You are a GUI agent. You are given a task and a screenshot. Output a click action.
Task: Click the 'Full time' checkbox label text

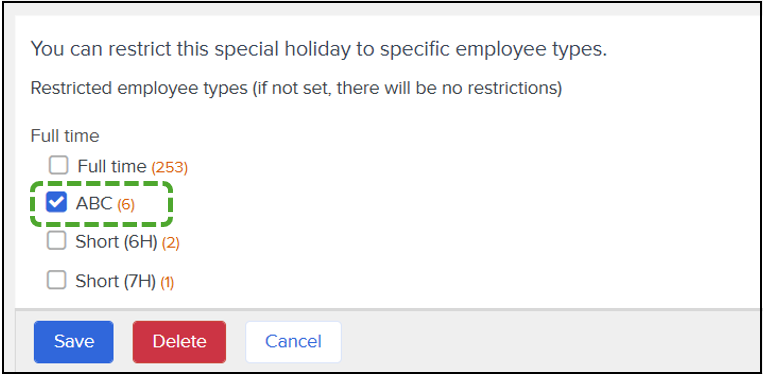pos(112,167)
